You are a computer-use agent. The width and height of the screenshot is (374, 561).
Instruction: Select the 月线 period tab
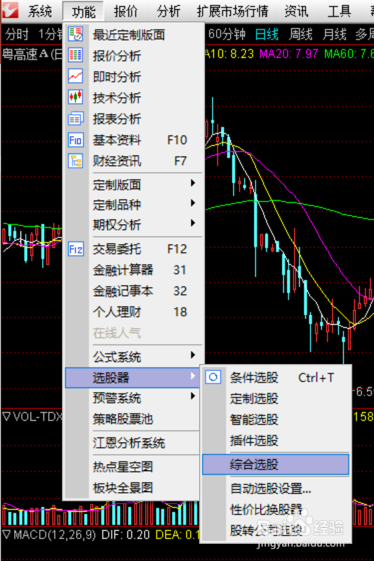334,34
